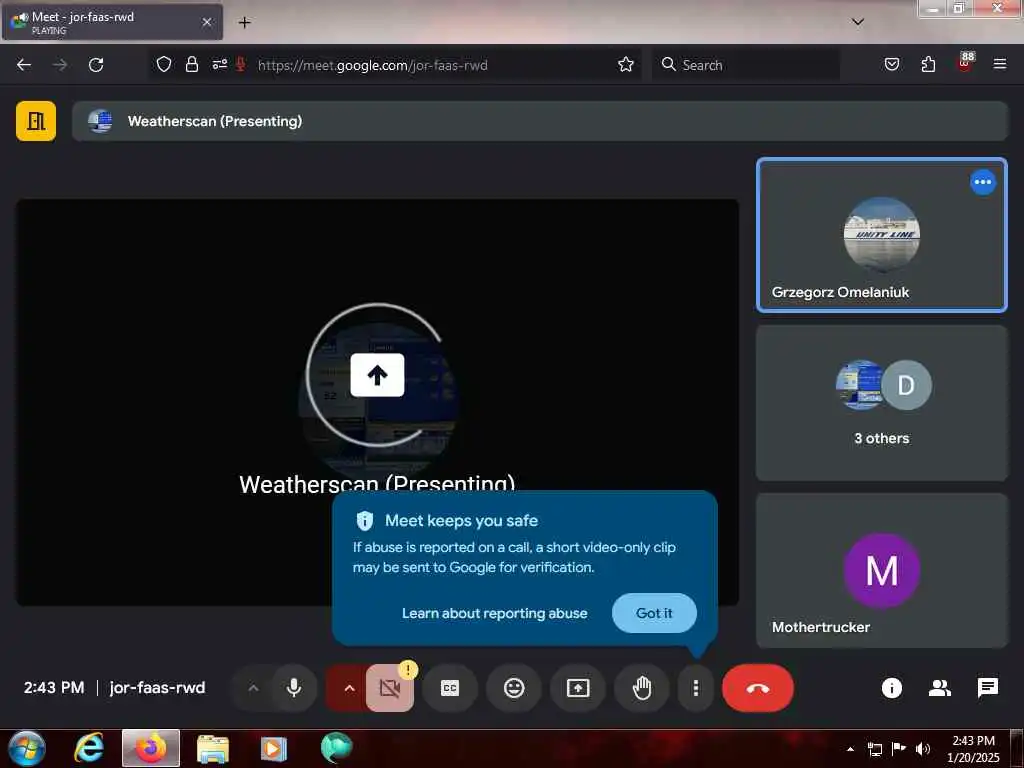Open the green globe browser on taskbar

coord(336,748)
